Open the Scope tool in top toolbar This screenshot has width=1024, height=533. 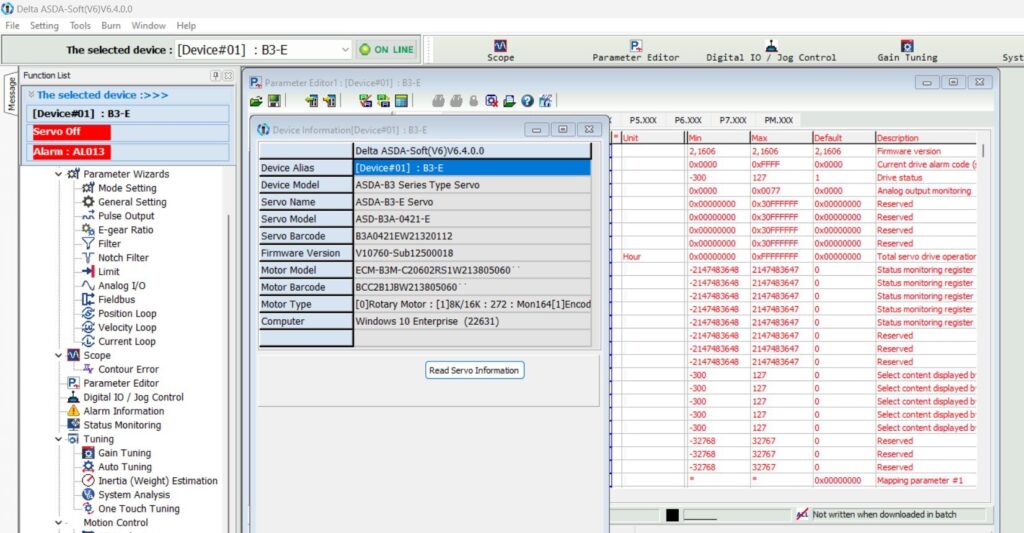tap(500, 50)
